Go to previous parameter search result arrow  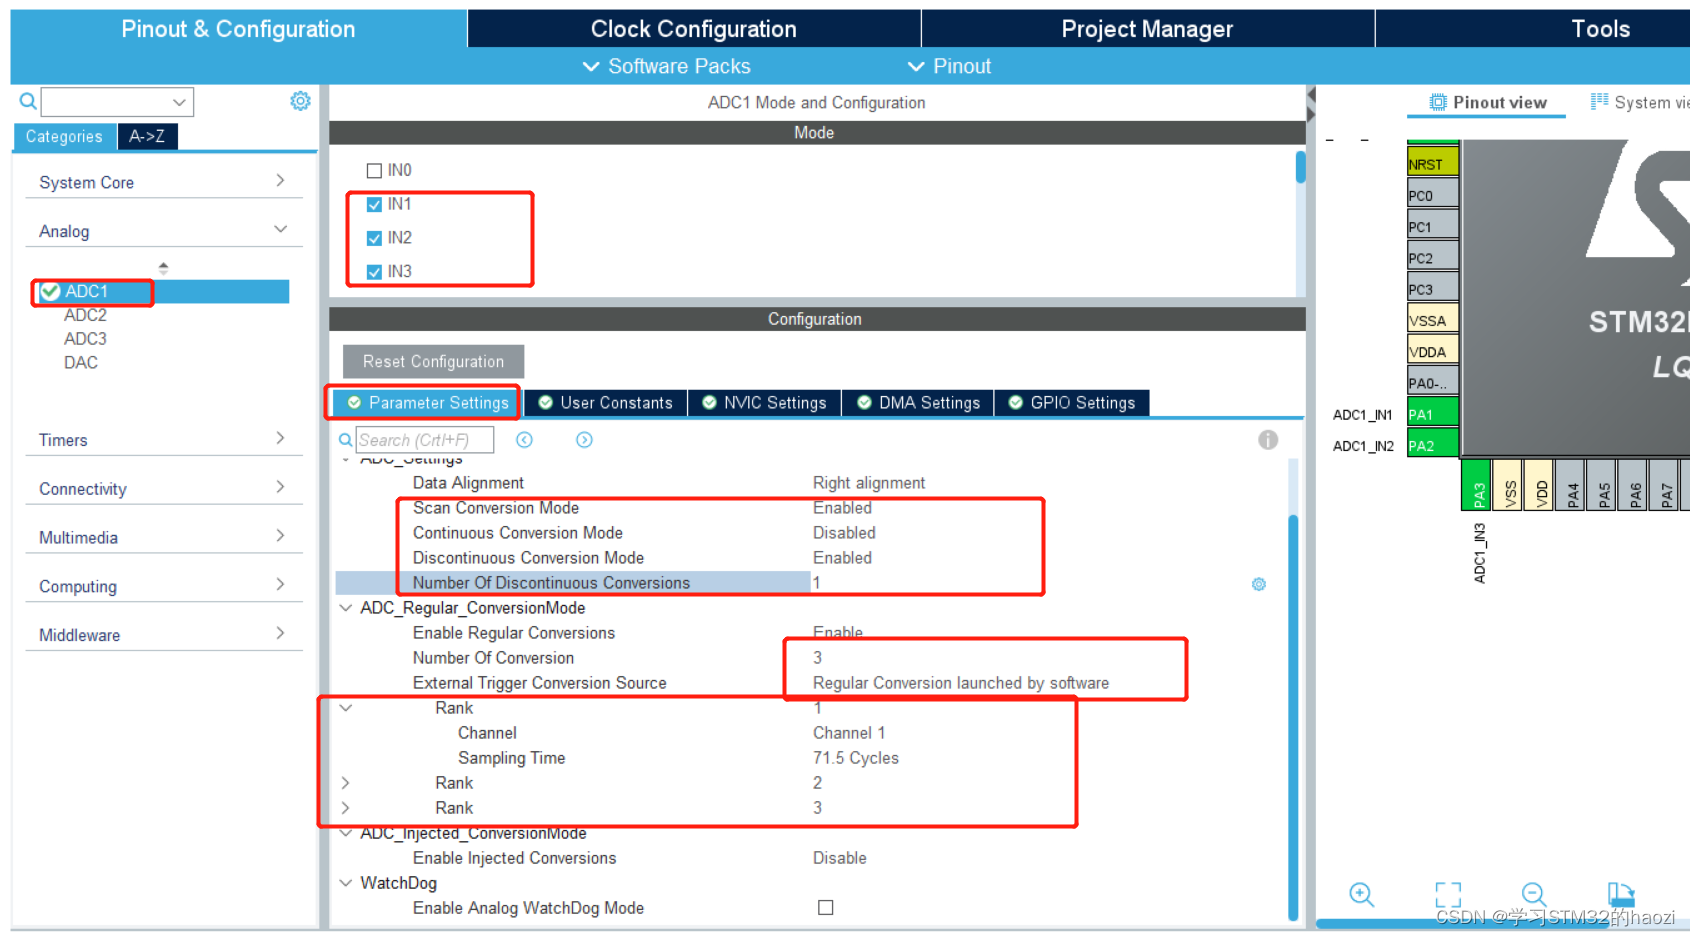point(524,440)
